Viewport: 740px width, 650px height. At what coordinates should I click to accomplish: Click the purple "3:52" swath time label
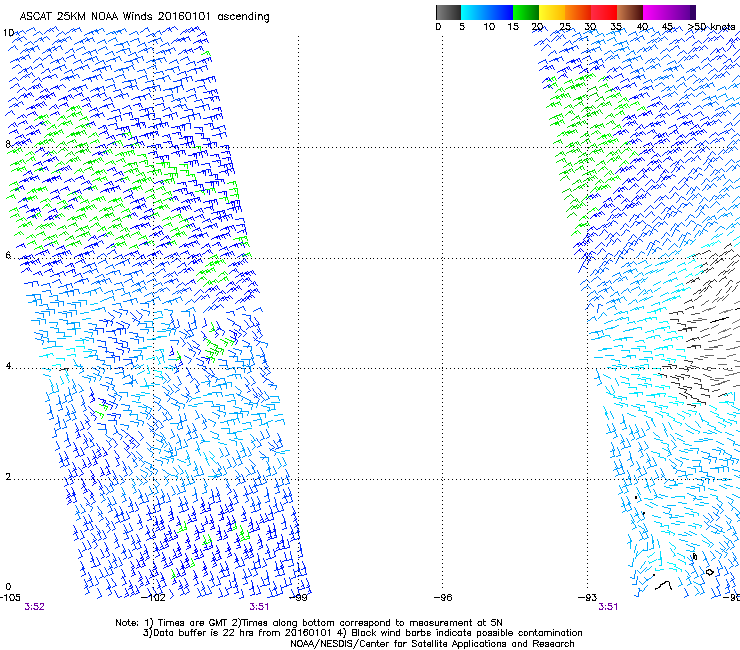tap(34, 607)
